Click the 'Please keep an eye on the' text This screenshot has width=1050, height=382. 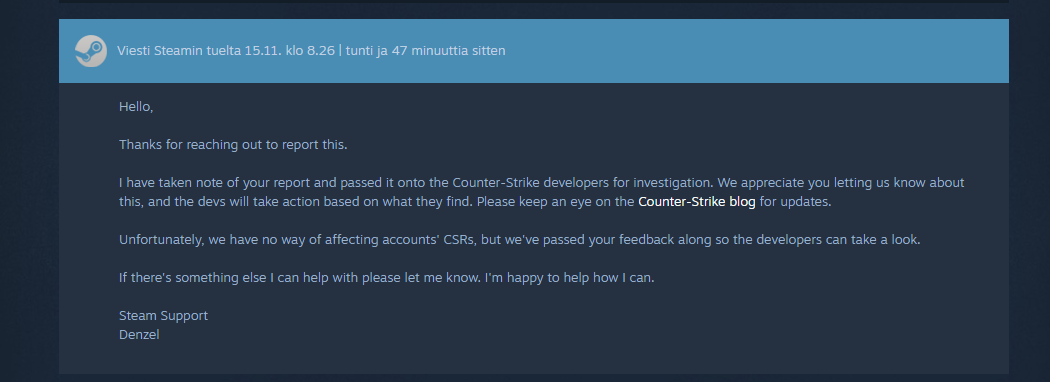555,202
